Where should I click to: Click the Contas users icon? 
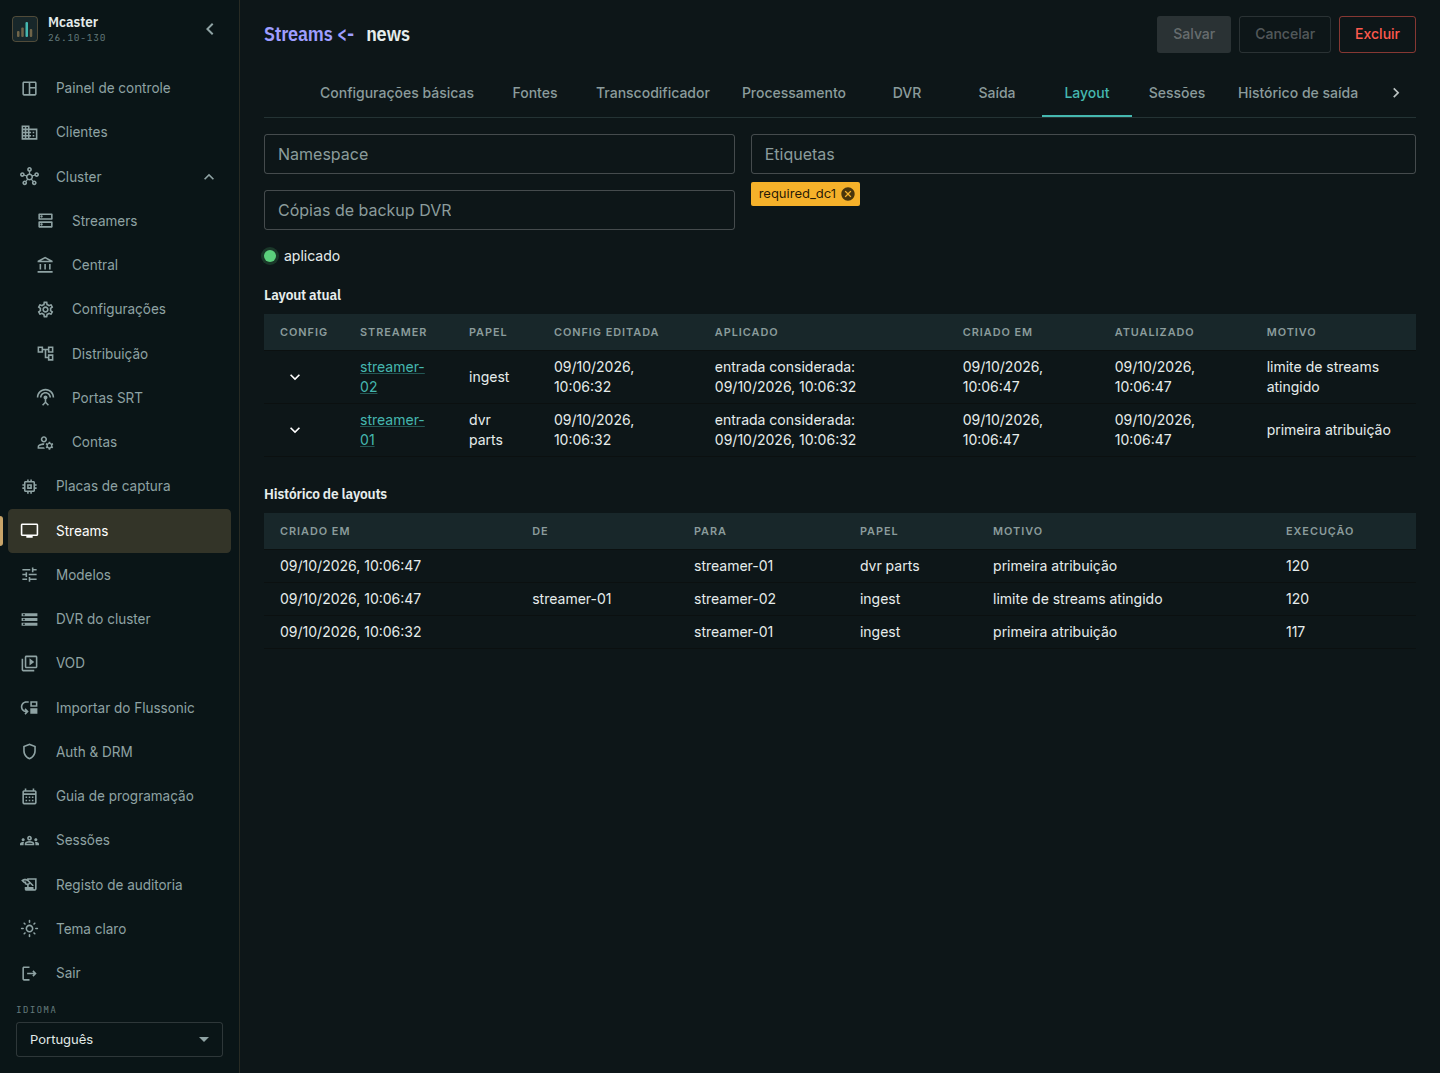point(46,442)
